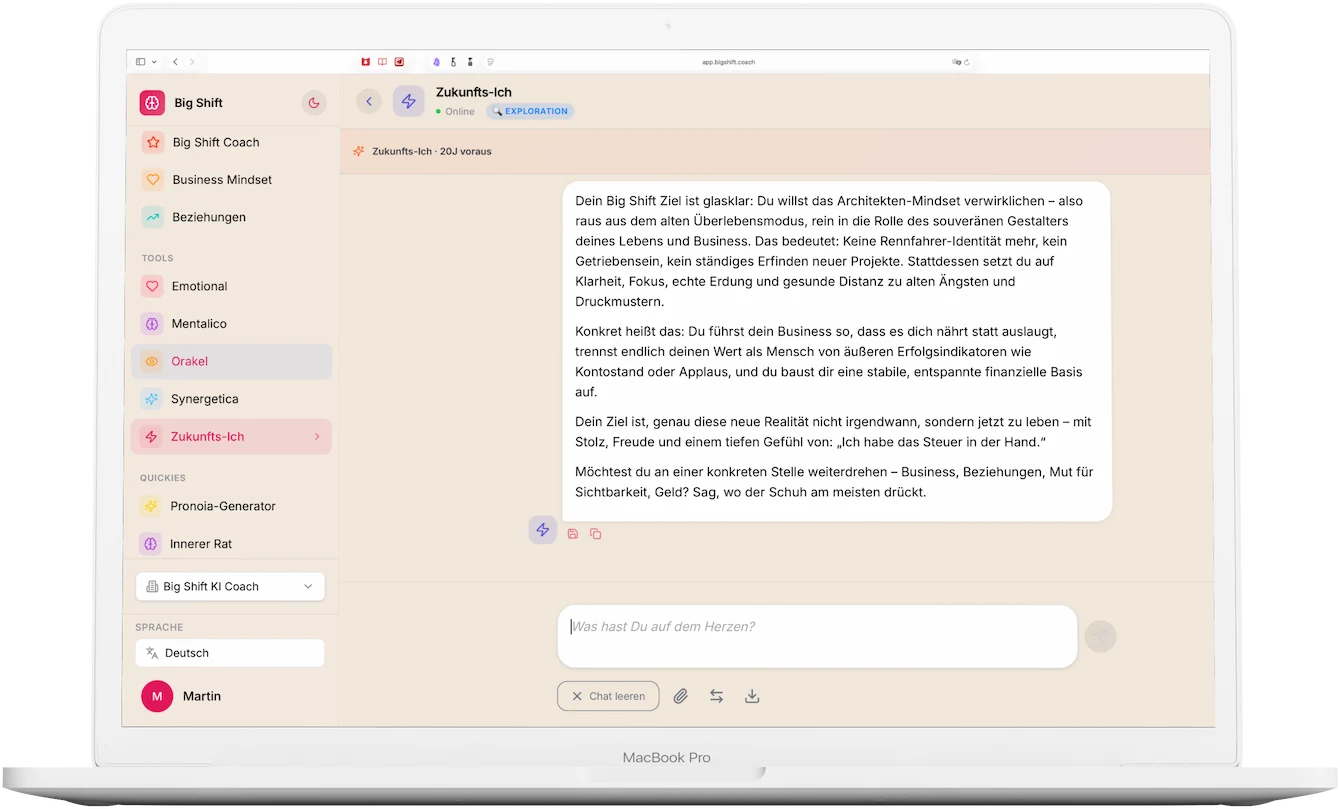
Task: Click the red book Safari extension icon
Action: pos(382,62)
